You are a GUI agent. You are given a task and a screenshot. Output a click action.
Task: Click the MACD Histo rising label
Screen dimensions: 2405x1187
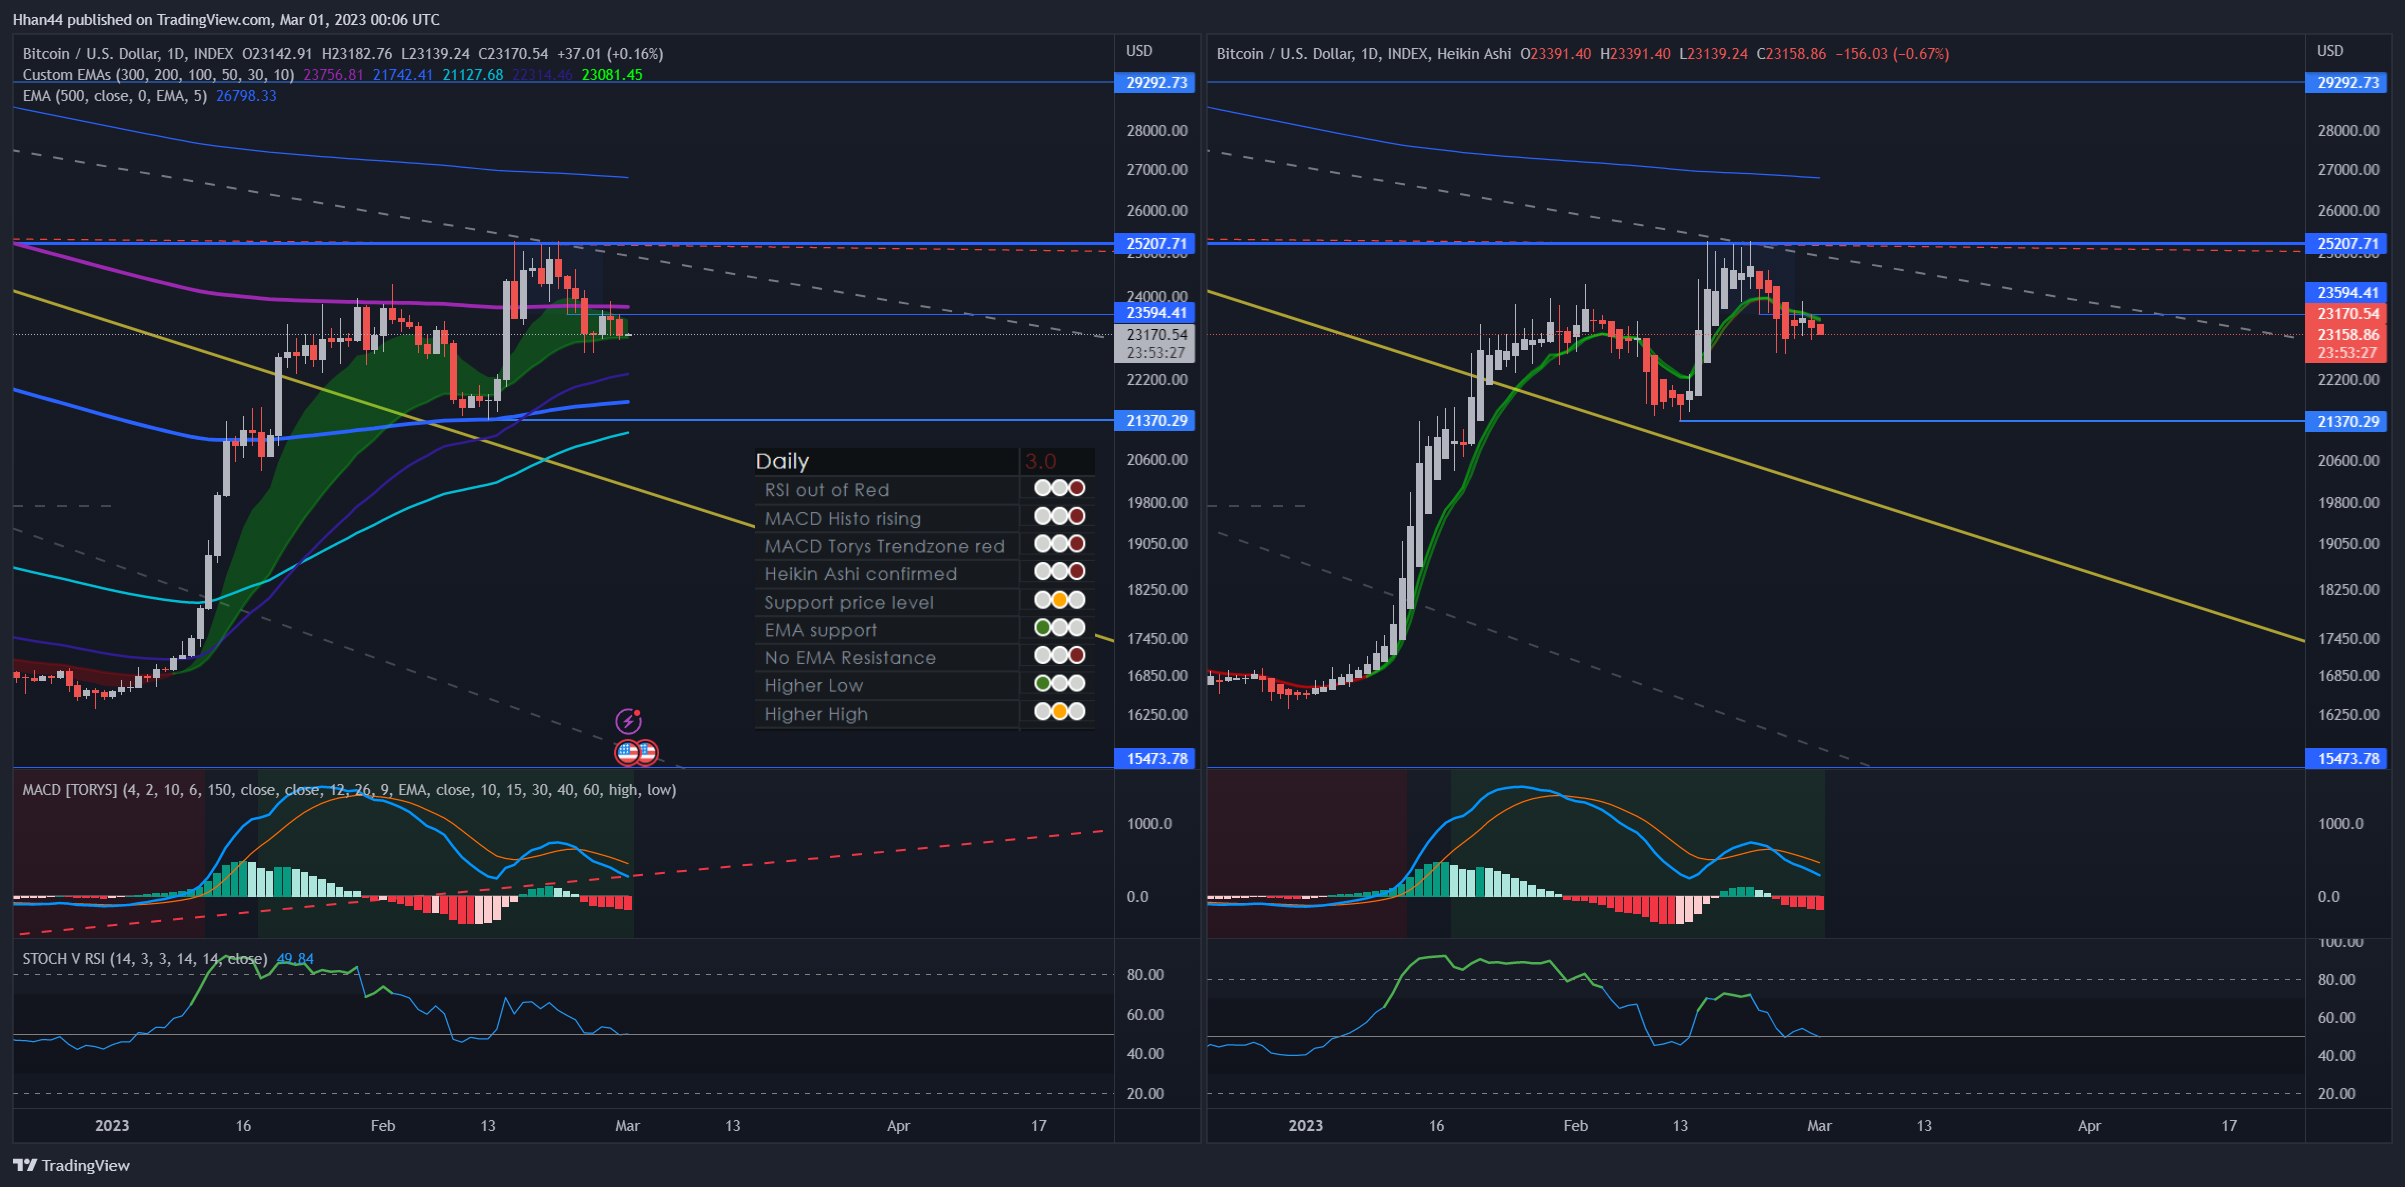843,518
